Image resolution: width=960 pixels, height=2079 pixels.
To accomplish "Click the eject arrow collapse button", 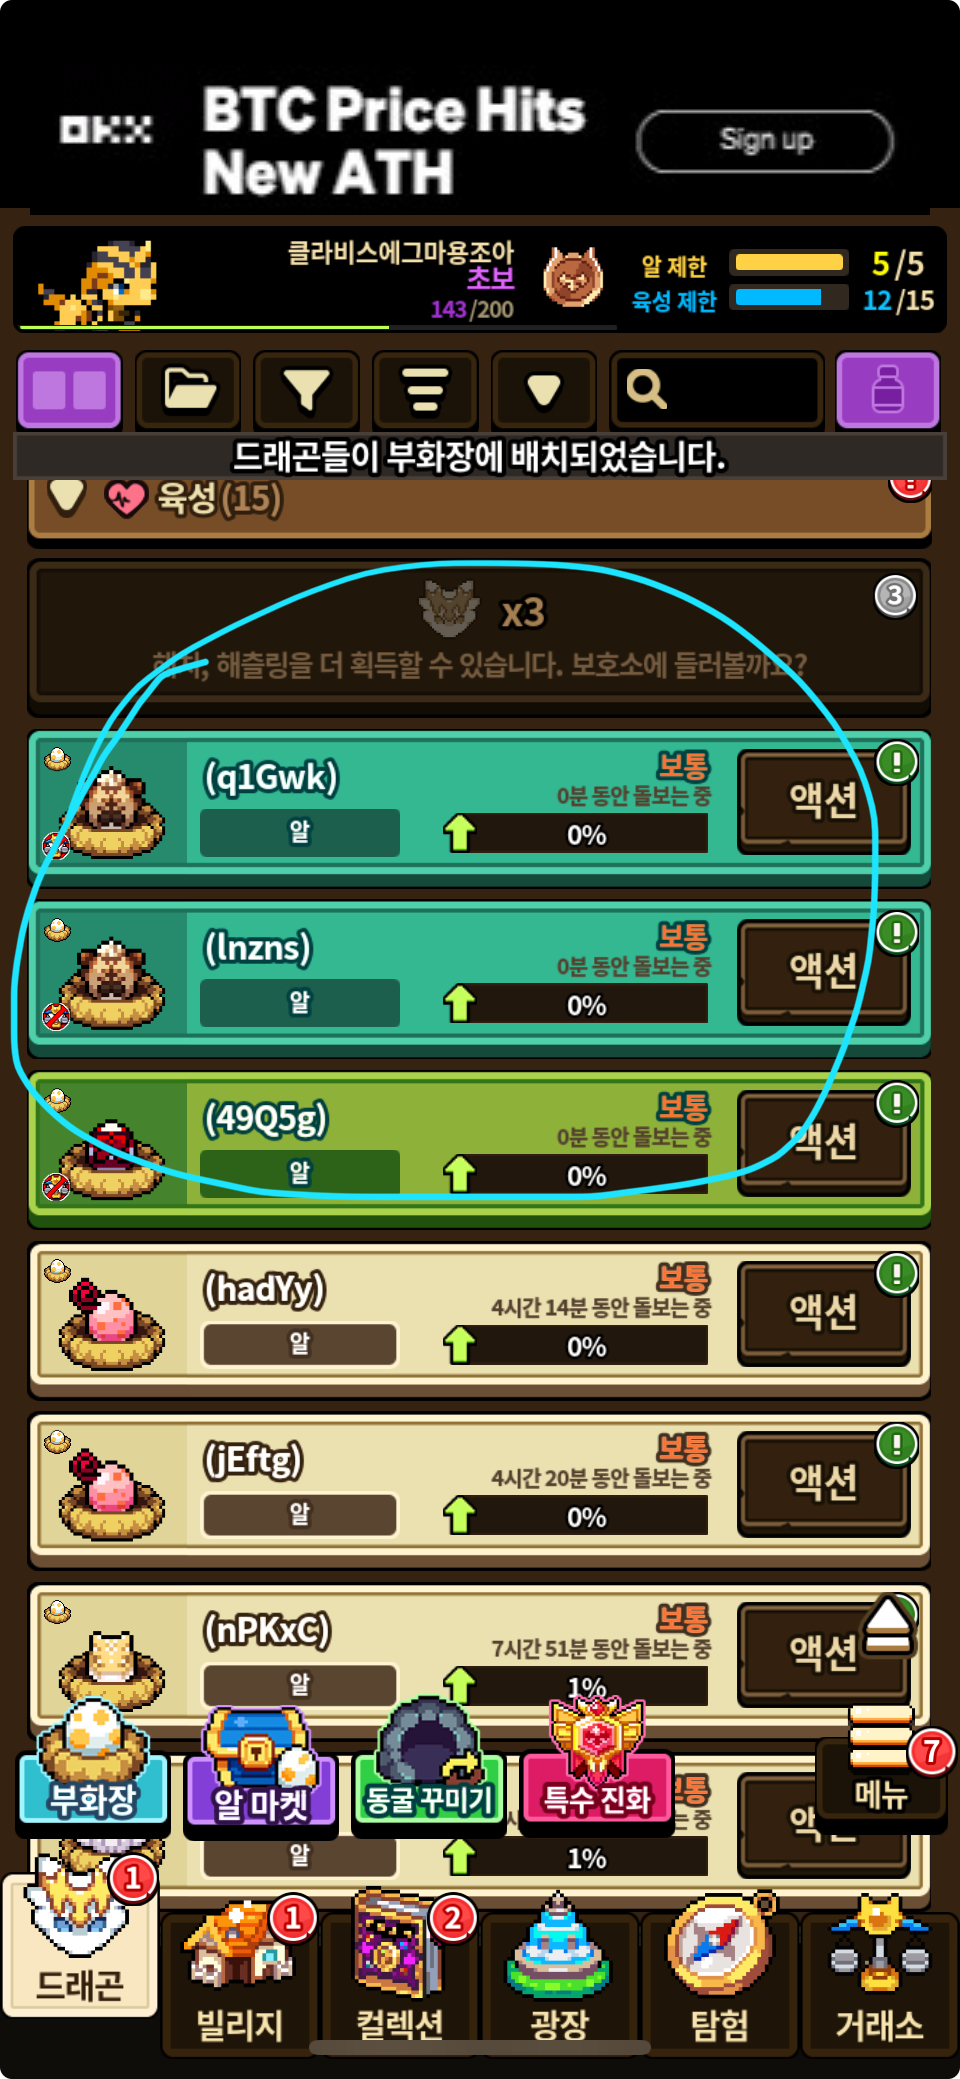I will 888,1626.
